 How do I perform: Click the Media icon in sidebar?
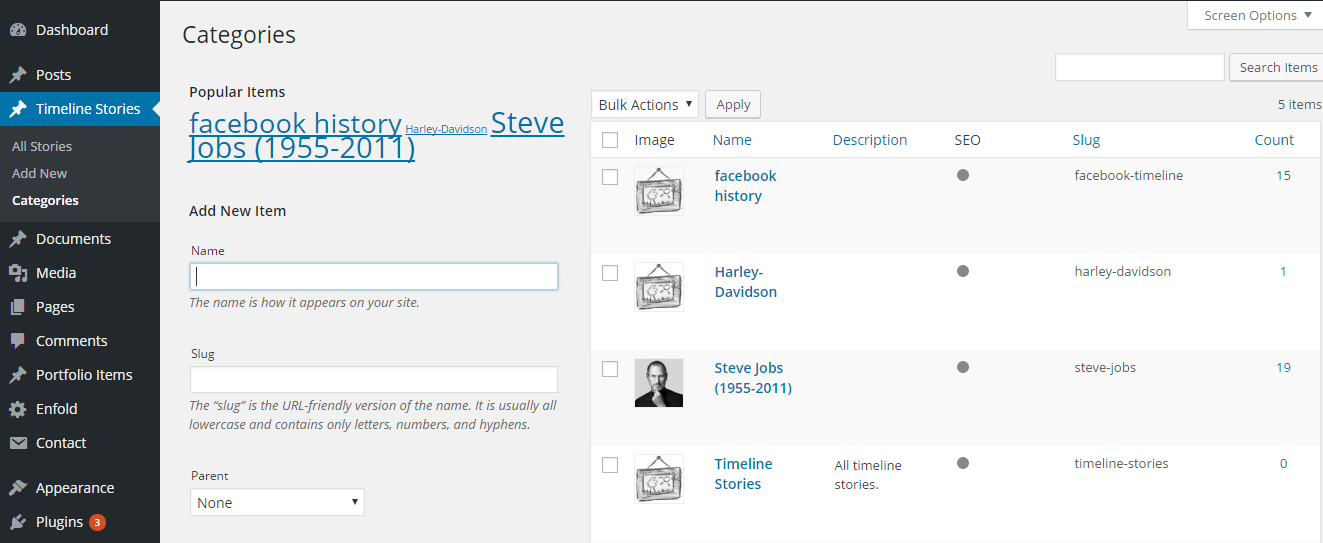[17, 273]
